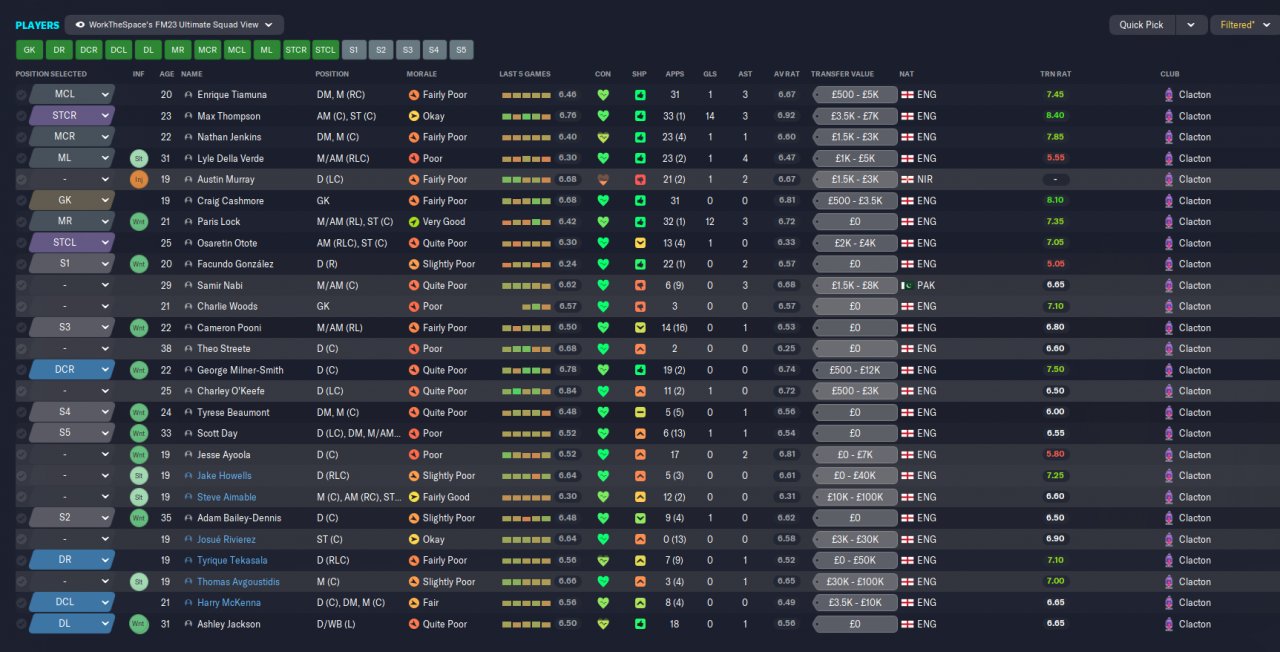Viewport: 1280px width, 652px height.
Task: Toggle selection checkbox for Ashley Jackson
Action: 21,624
